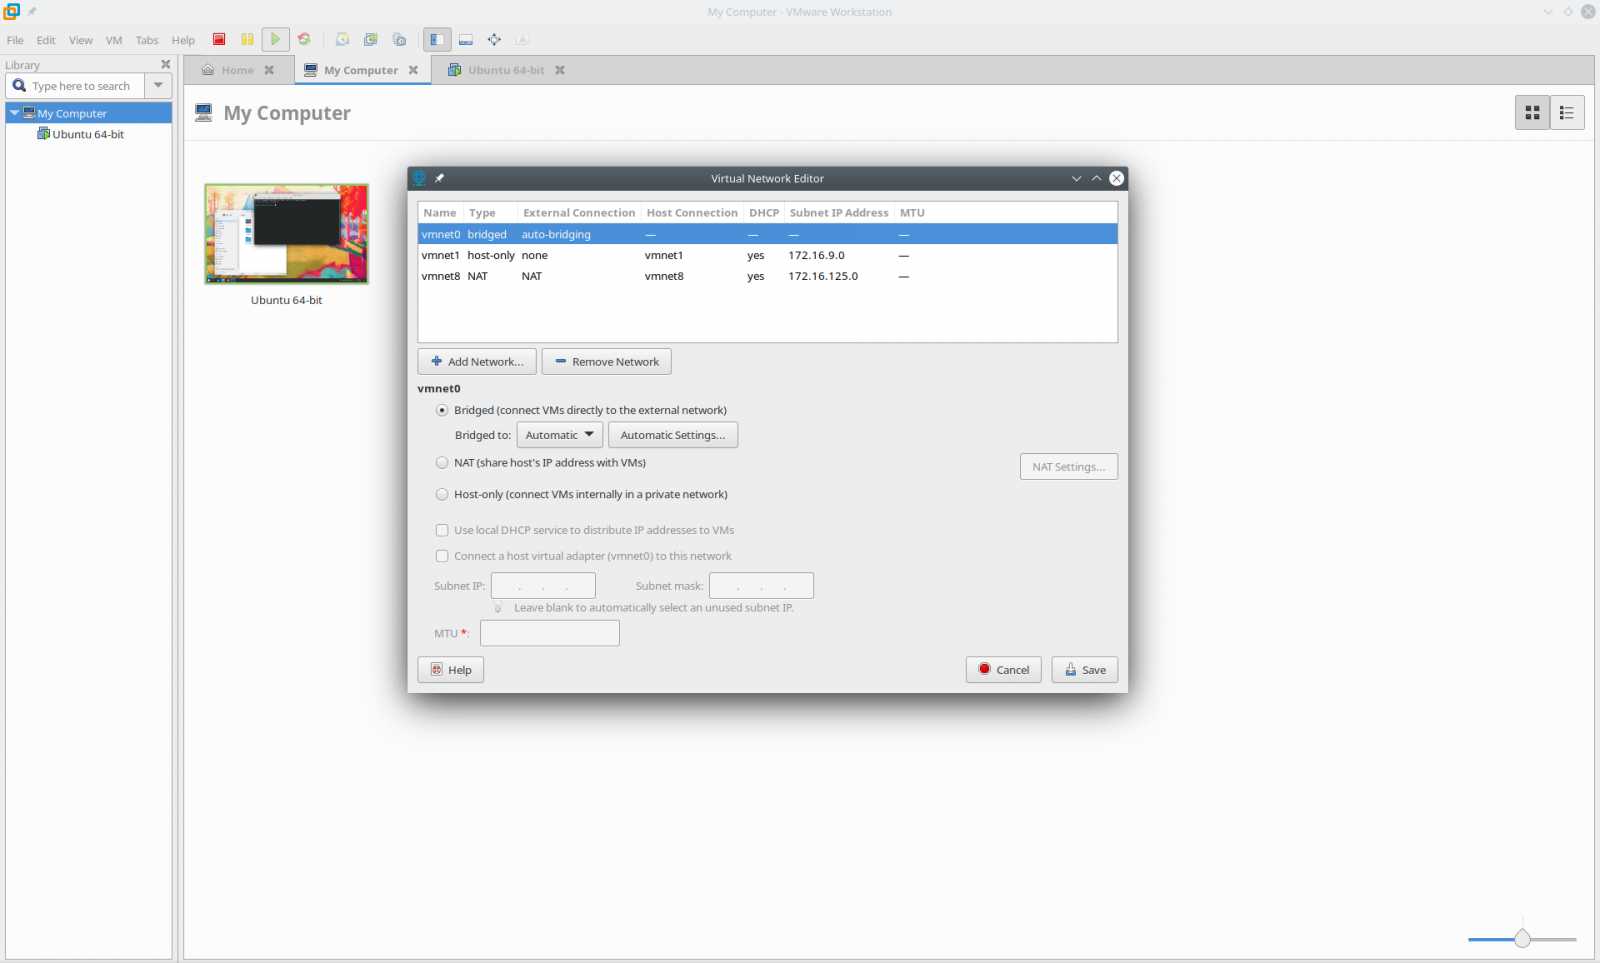Click Save in Virtual Network Editor
The height and width of the screenshot is (963, 1600).
click(x=1085, y=670)
